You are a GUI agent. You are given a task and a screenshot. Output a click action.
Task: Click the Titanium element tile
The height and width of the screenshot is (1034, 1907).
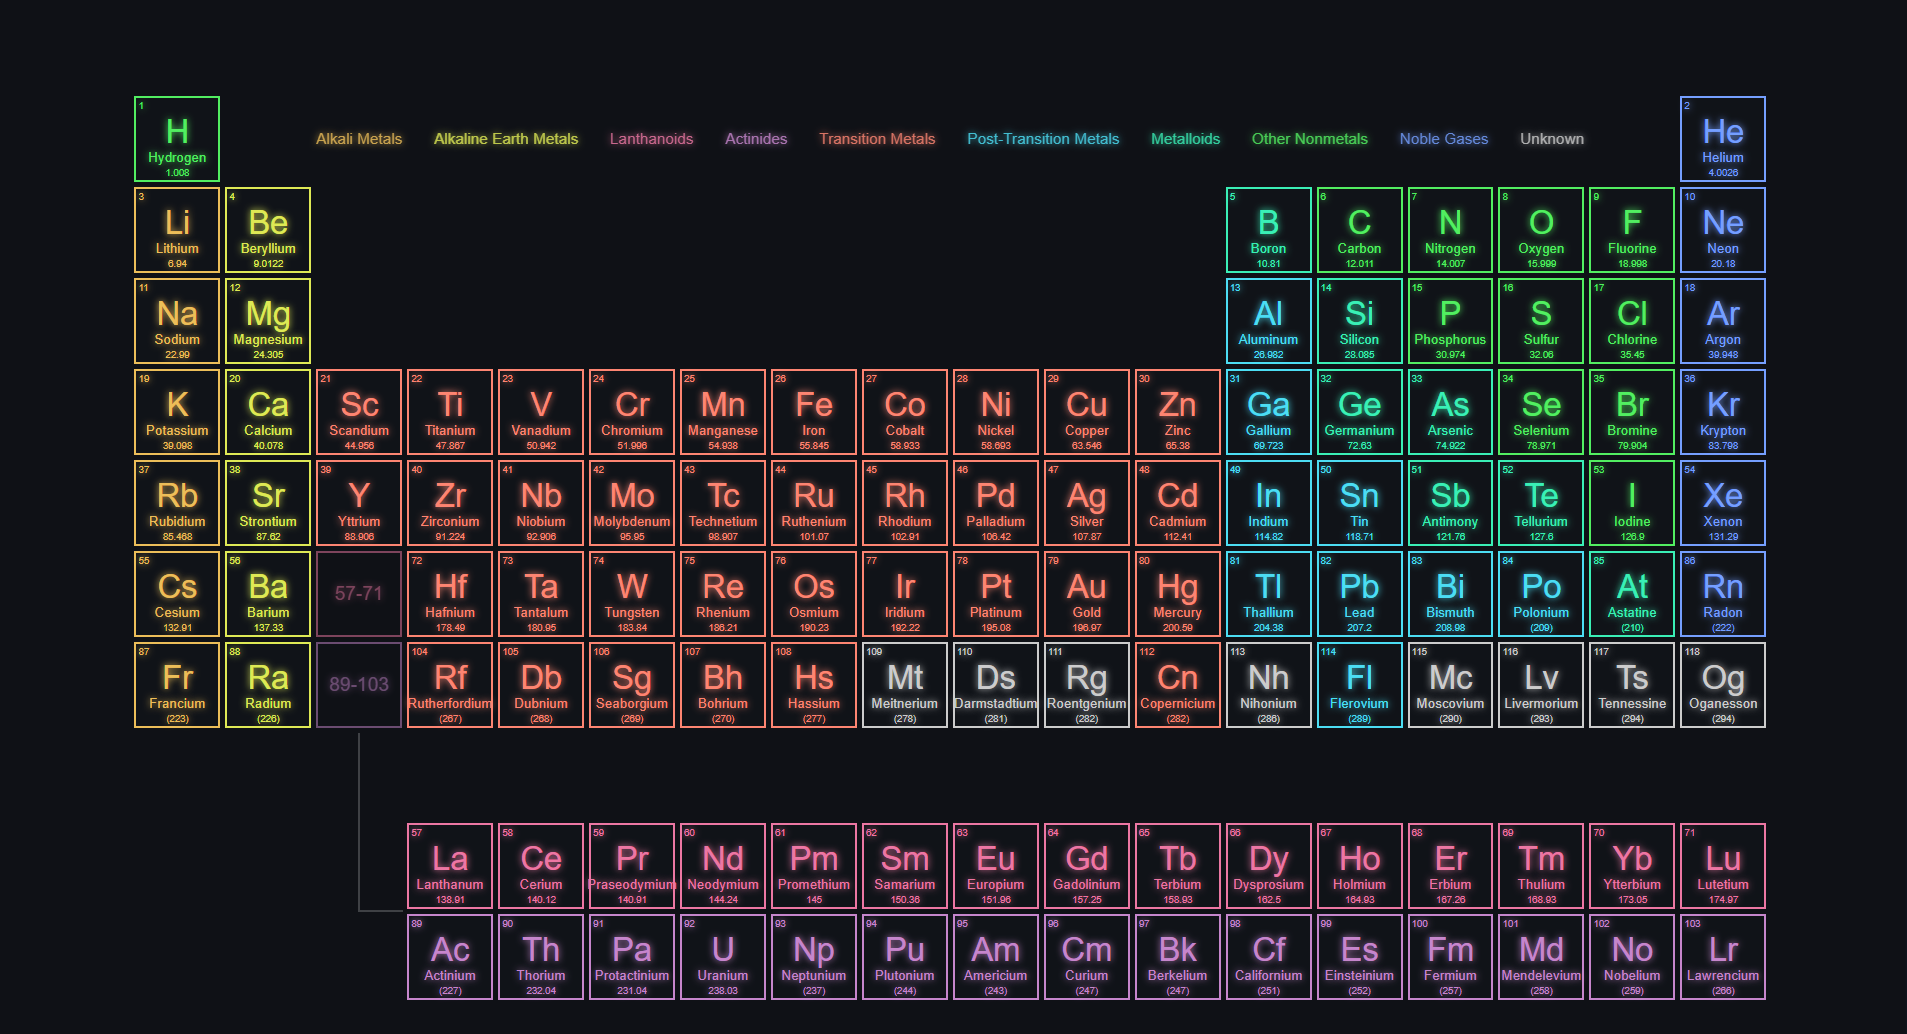point(450,412)
